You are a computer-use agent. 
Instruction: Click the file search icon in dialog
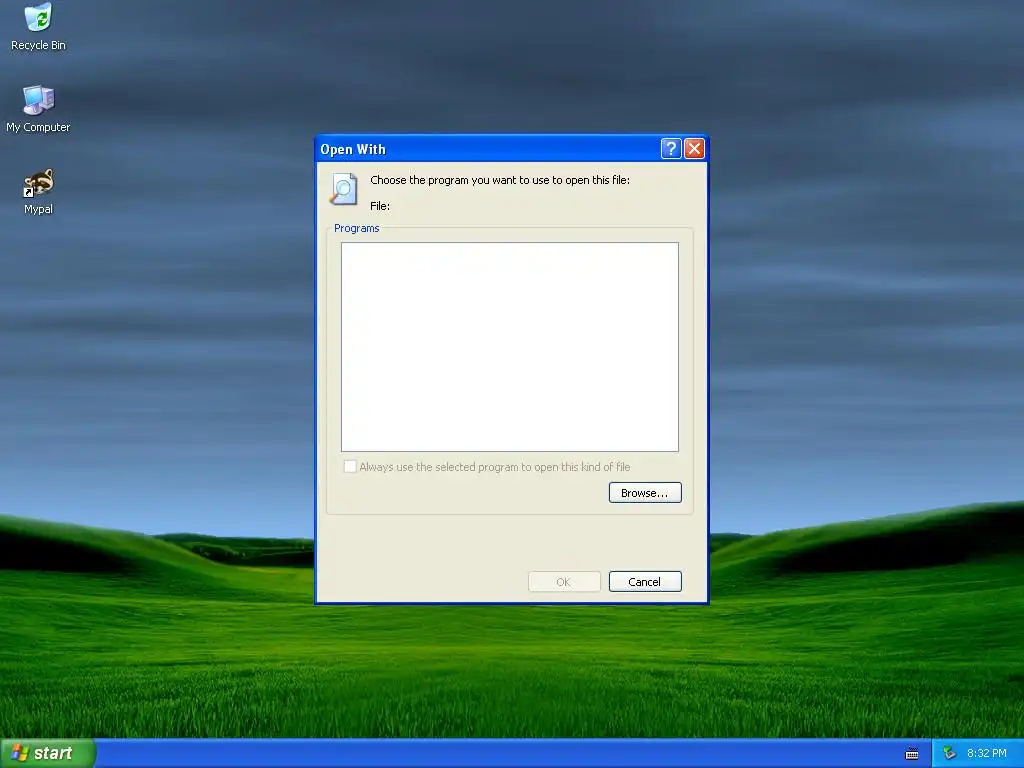tap(344, 189)
